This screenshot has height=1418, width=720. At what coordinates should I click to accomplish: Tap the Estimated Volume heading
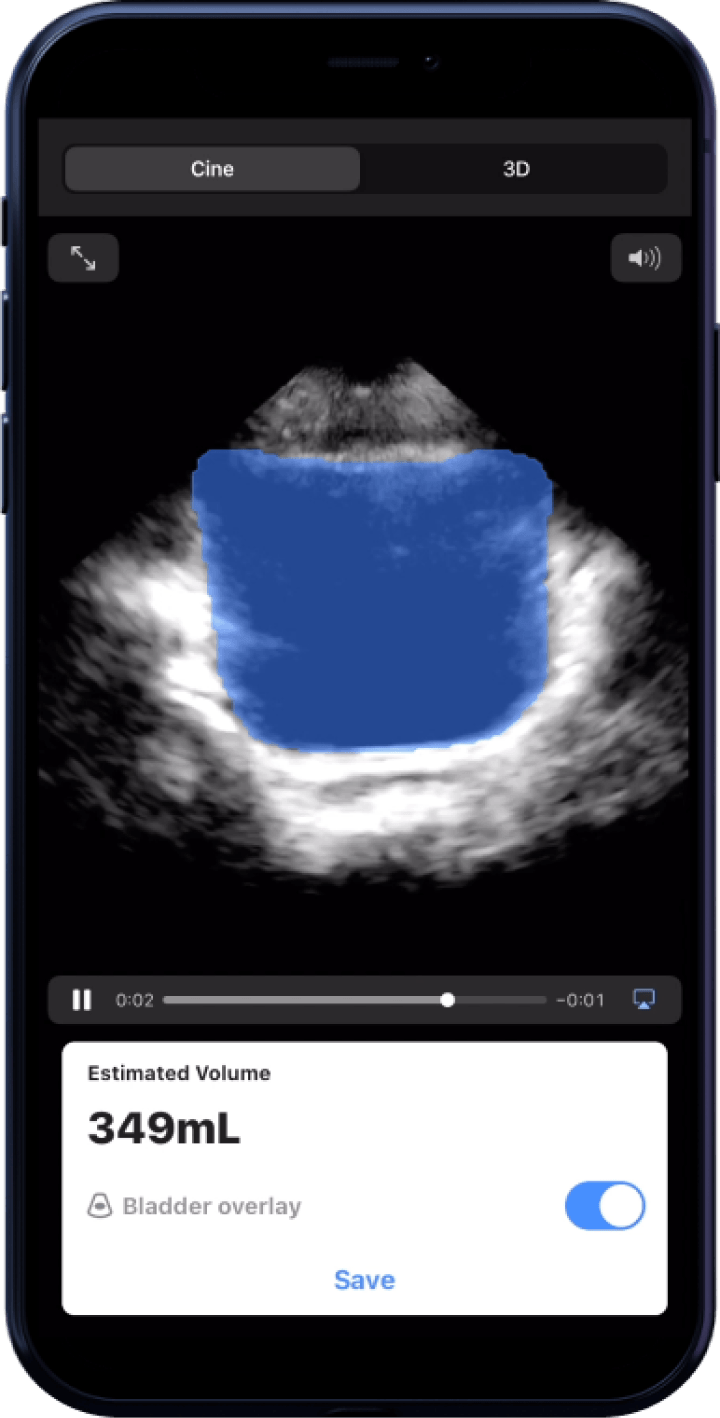click(x=179, y=1073)
